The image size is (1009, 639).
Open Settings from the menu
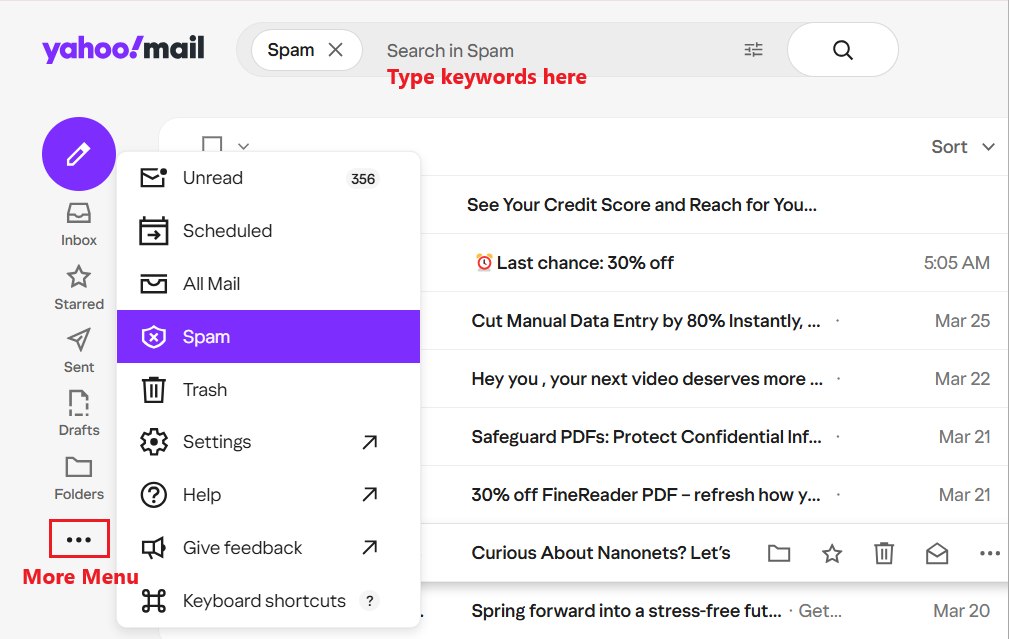point(217,441)
